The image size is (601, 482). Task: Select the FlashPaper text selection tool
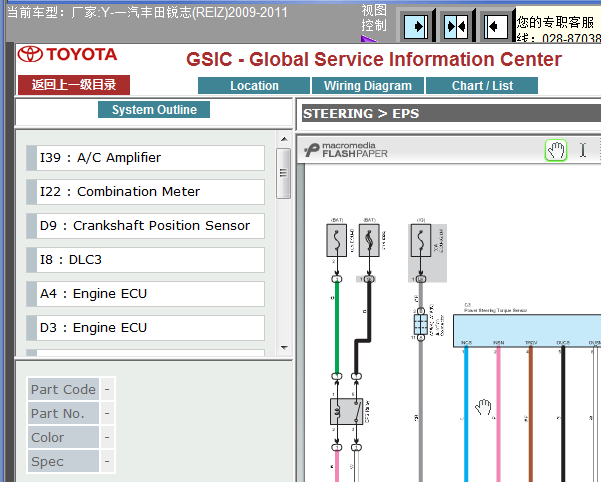click(x=583, y=150)
